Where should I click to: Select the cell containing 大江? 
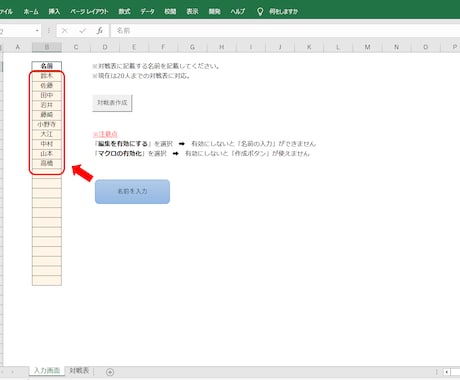pos(47,134)
